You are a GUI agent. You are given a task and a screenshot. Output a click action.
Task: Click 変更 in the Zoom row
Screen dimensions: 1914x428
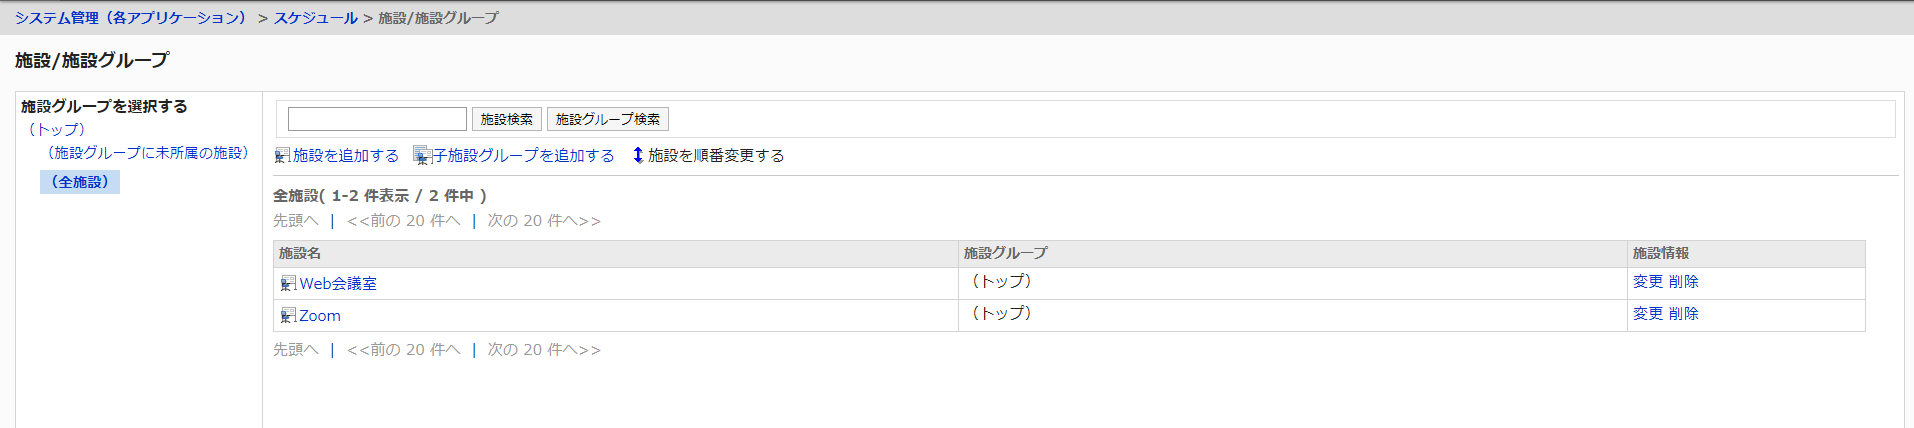1647,314
